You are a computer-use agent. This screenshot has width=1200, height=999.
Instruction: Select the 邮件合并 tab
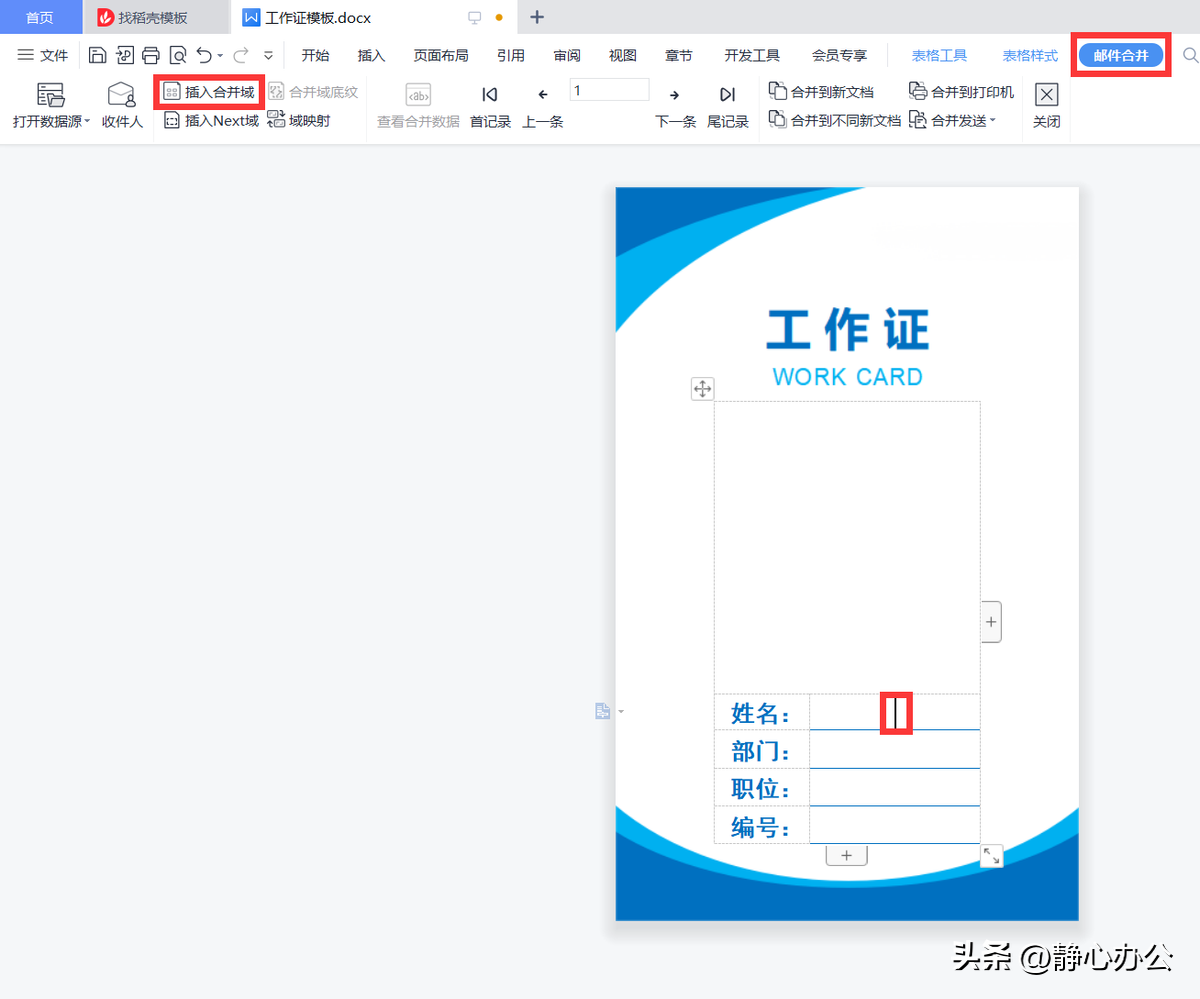(x=1121, y=55)
